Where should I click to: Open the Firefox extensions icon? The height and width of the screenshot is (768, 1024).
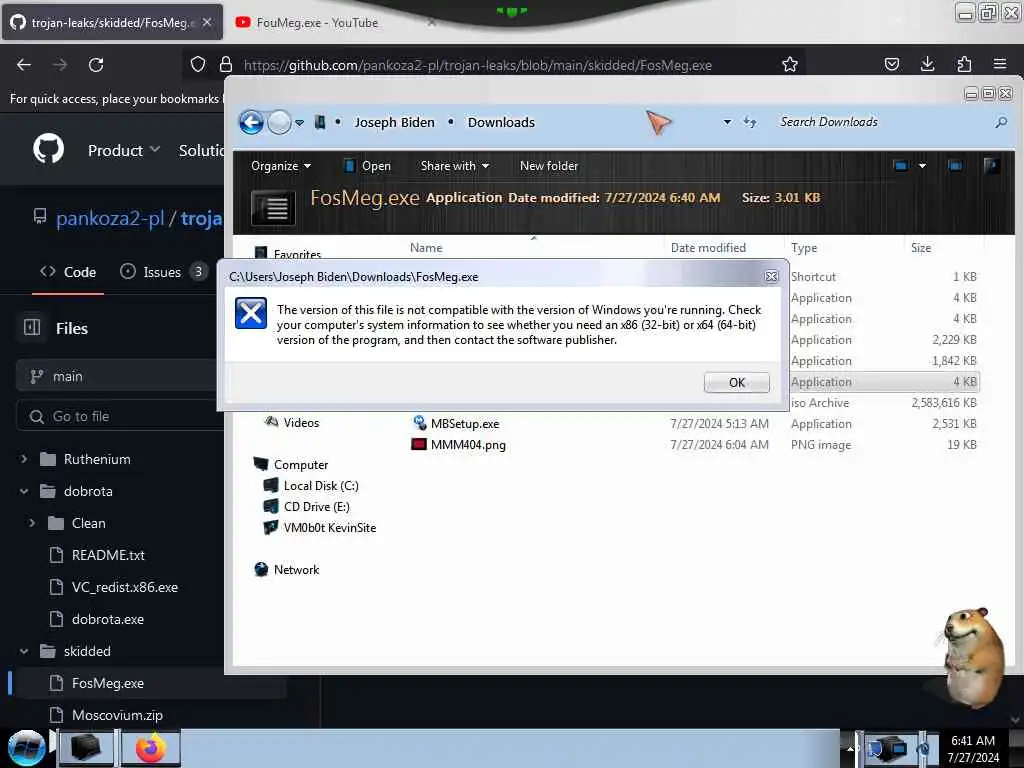coord(964,64)
